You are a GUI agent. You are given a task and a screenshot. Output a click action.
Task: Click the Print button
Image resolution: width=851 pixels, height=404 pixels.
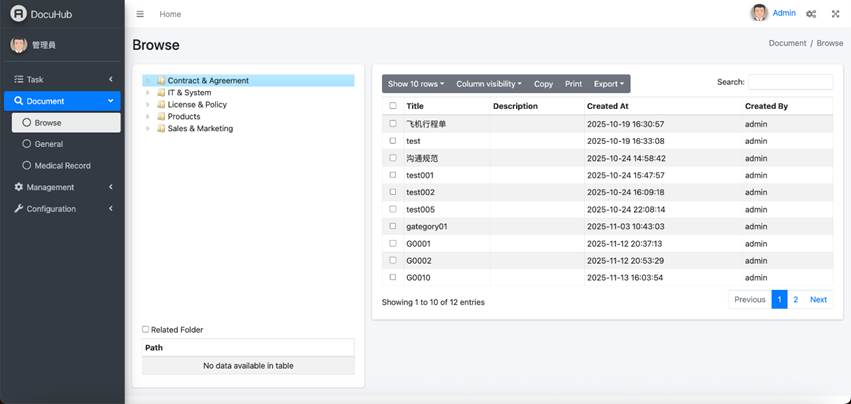point(573,84)
